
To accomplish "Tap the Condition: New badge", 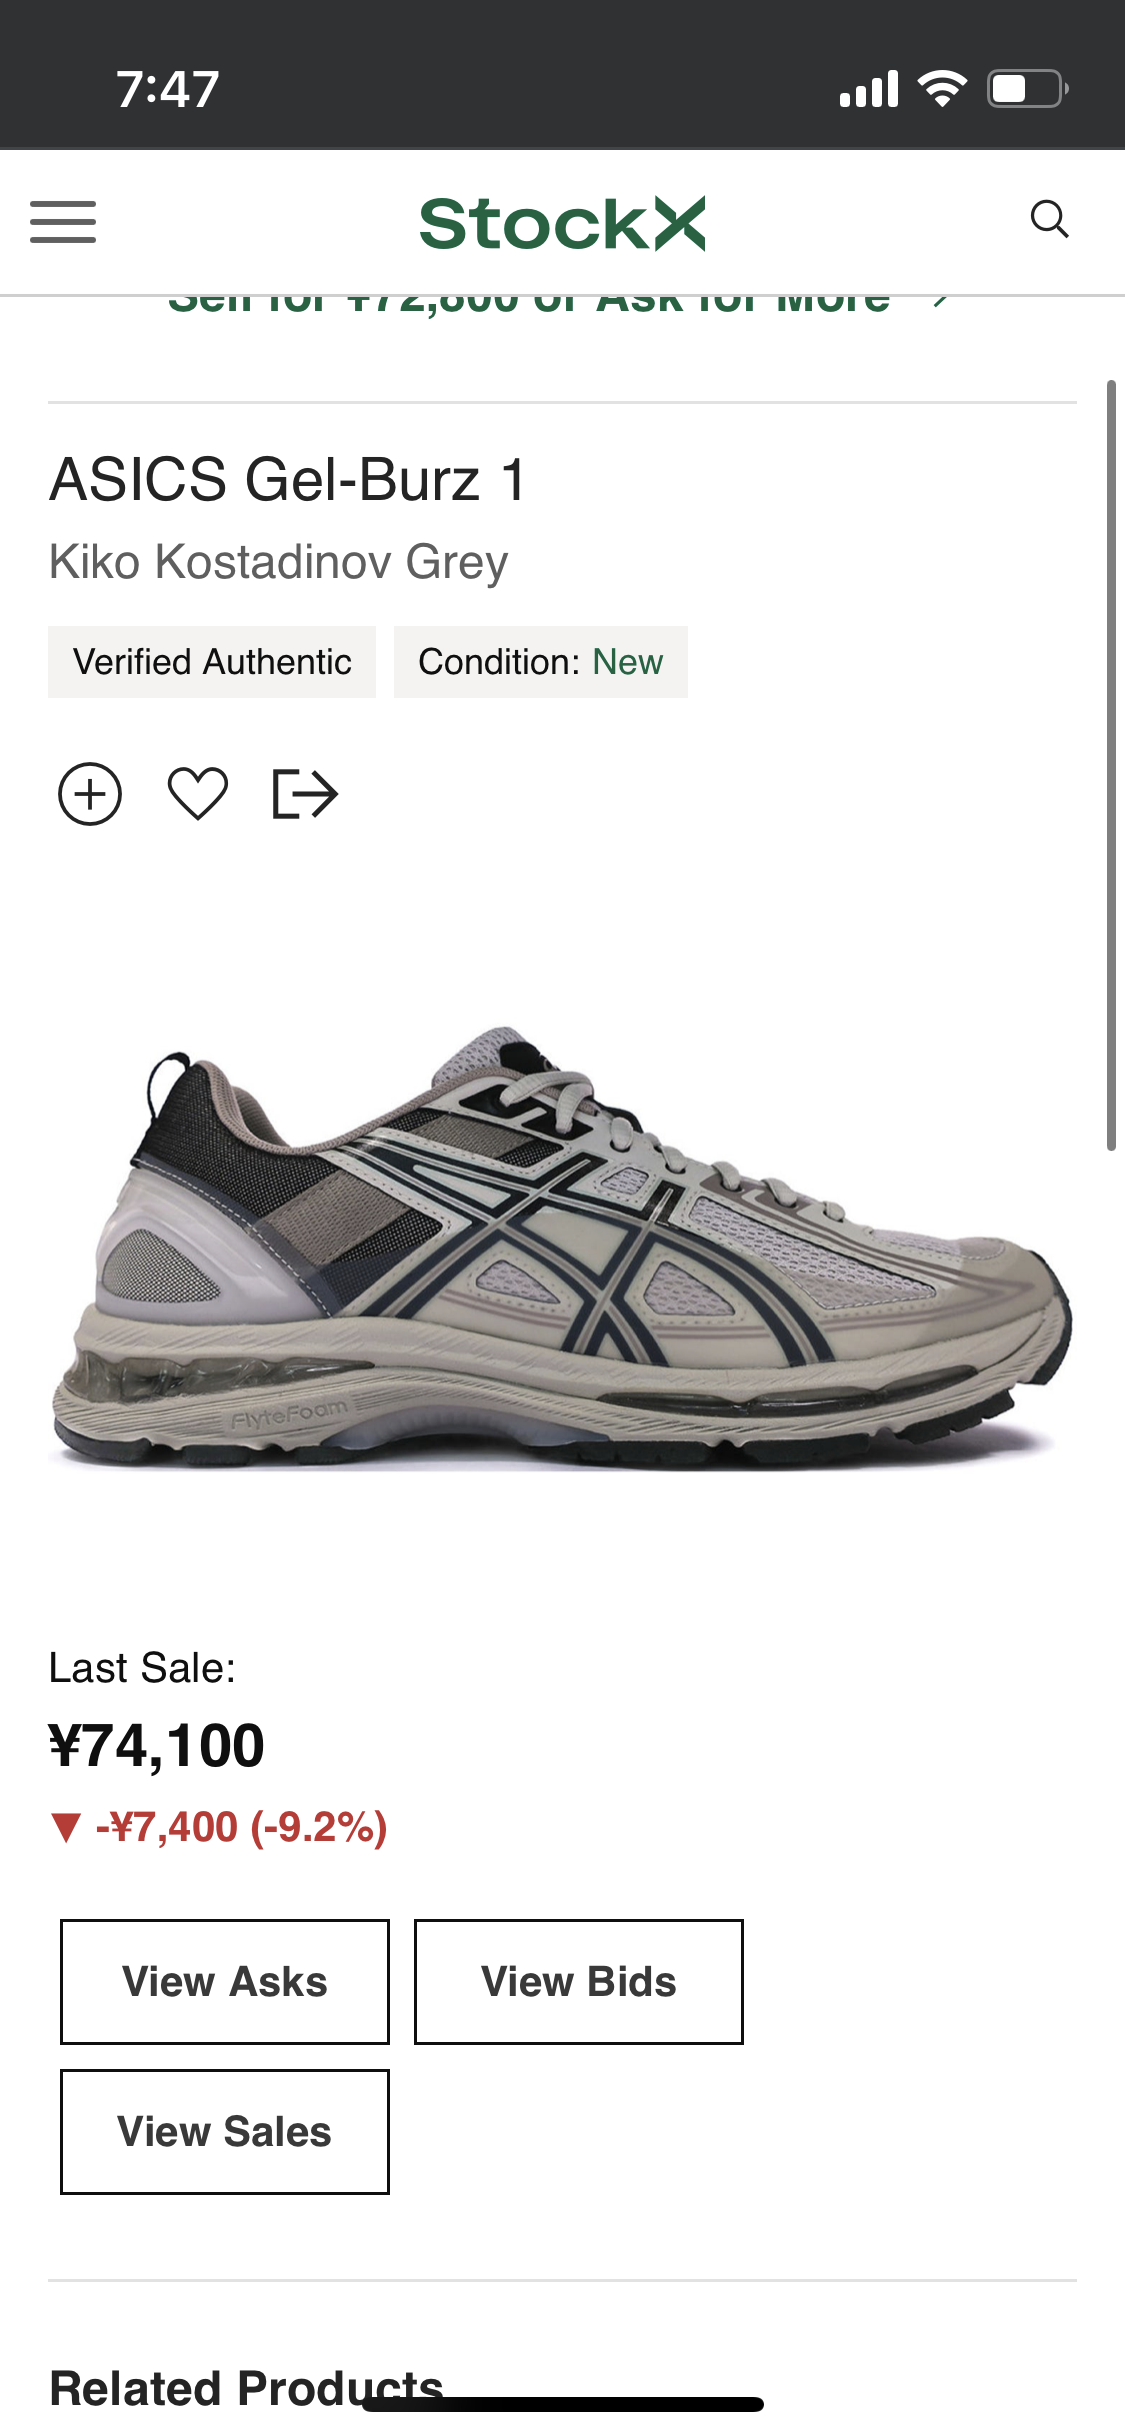I will point(541,662).
